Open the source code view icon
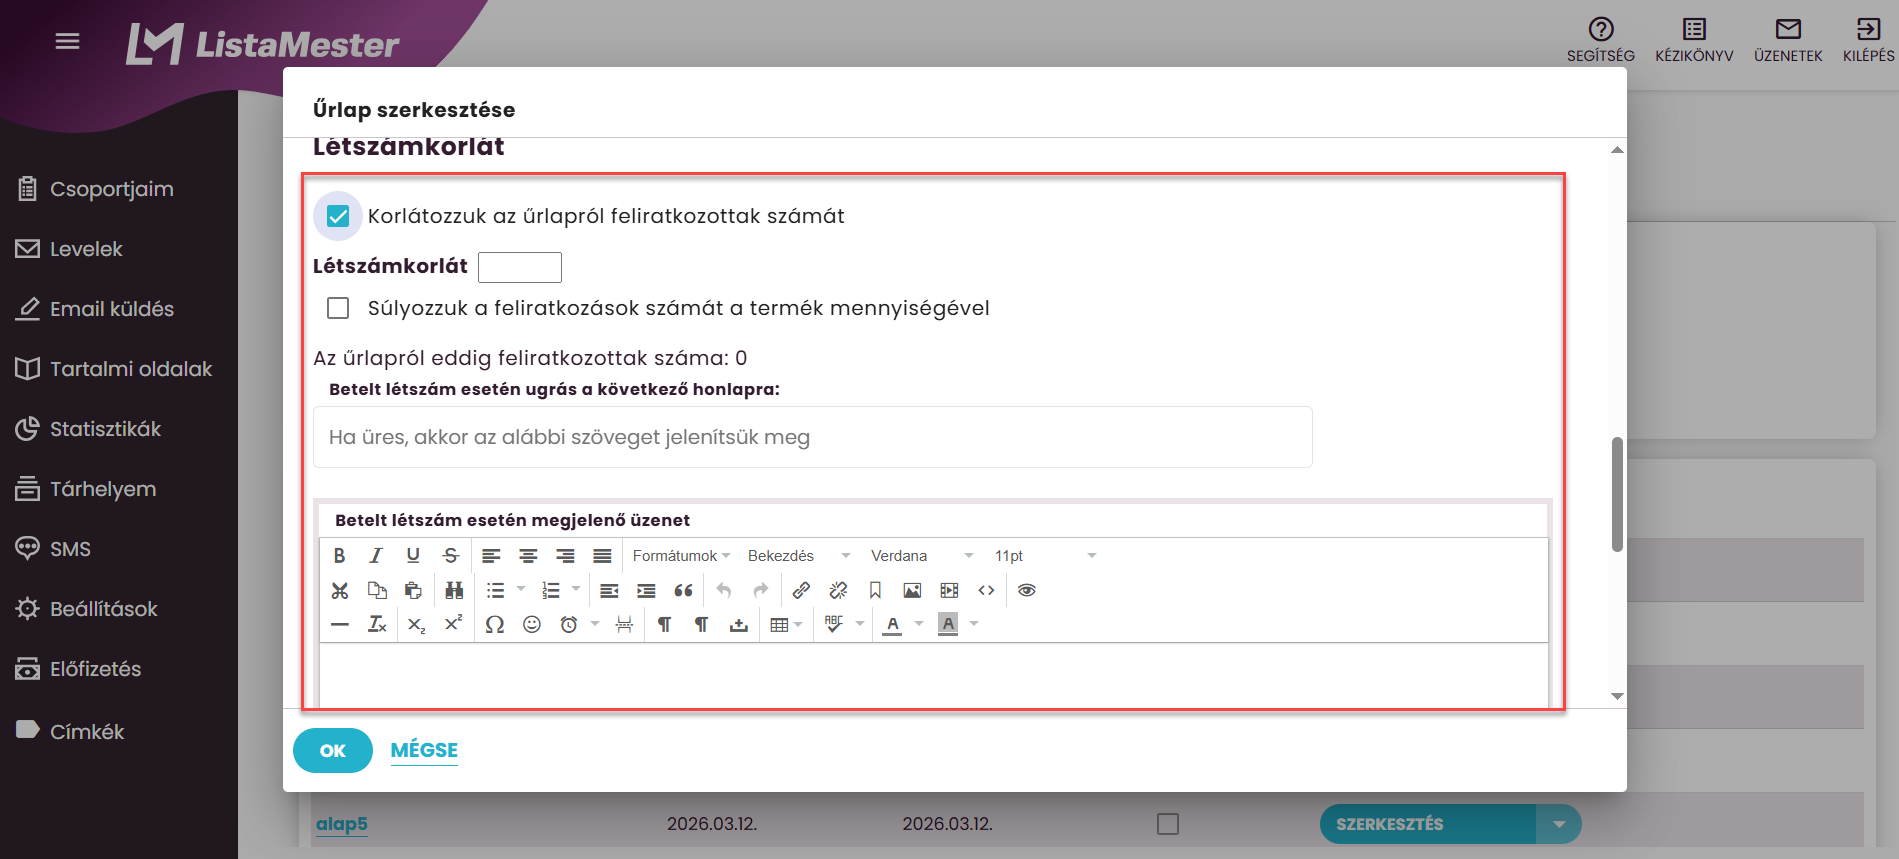Viewport: 1899px width, 859px height. 986,591
